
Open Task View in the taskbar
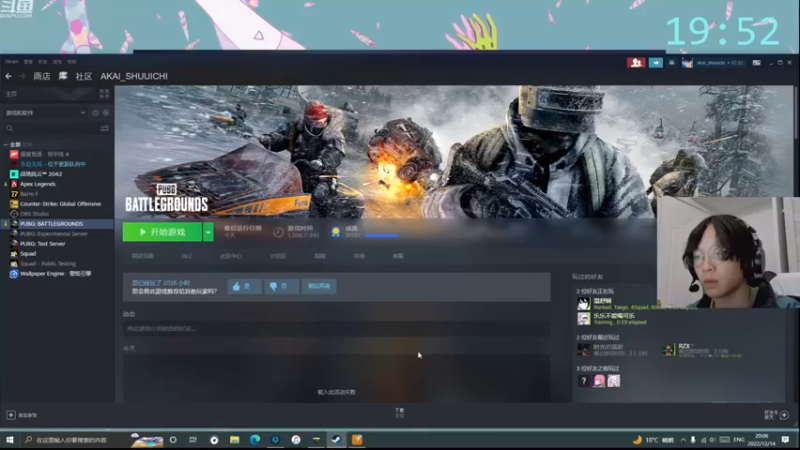193,440
